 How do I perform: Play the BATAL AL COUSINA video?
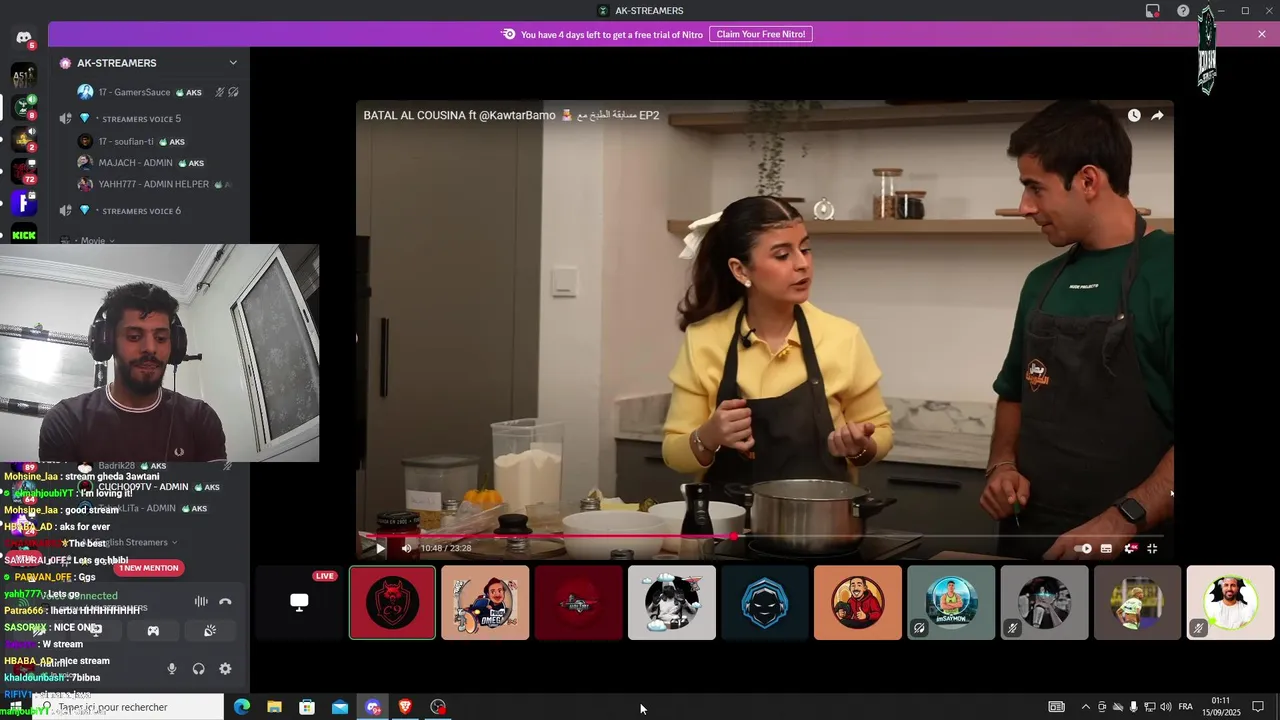click(380, 548)
